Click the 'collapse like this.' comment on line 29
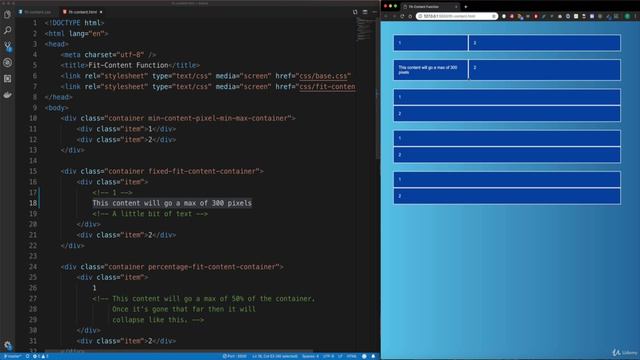This screenshot has width=640, height=360. [150, 320]
